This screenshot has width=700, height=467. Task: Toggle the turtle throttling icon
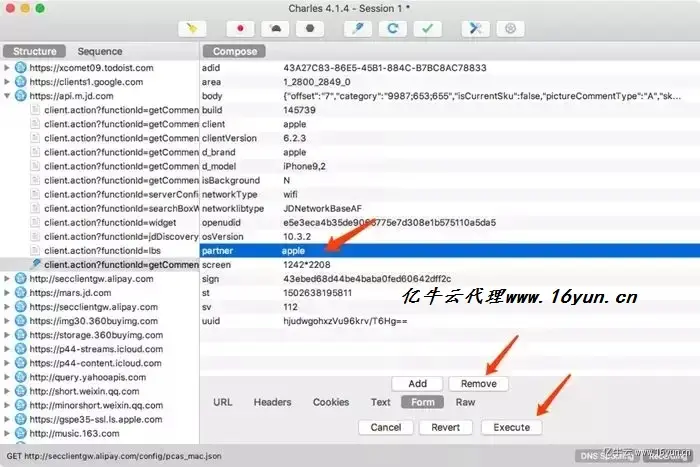tap(275, 29)
